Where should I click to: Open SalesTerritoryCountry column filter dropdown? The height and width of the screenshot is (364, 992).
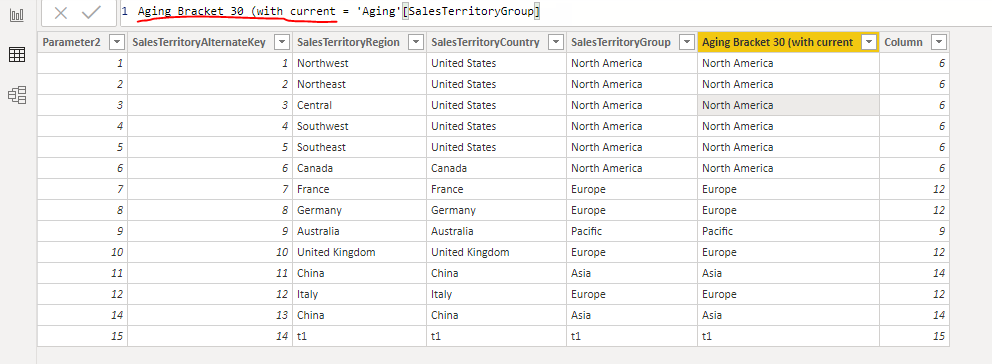(x=555, y=42)
